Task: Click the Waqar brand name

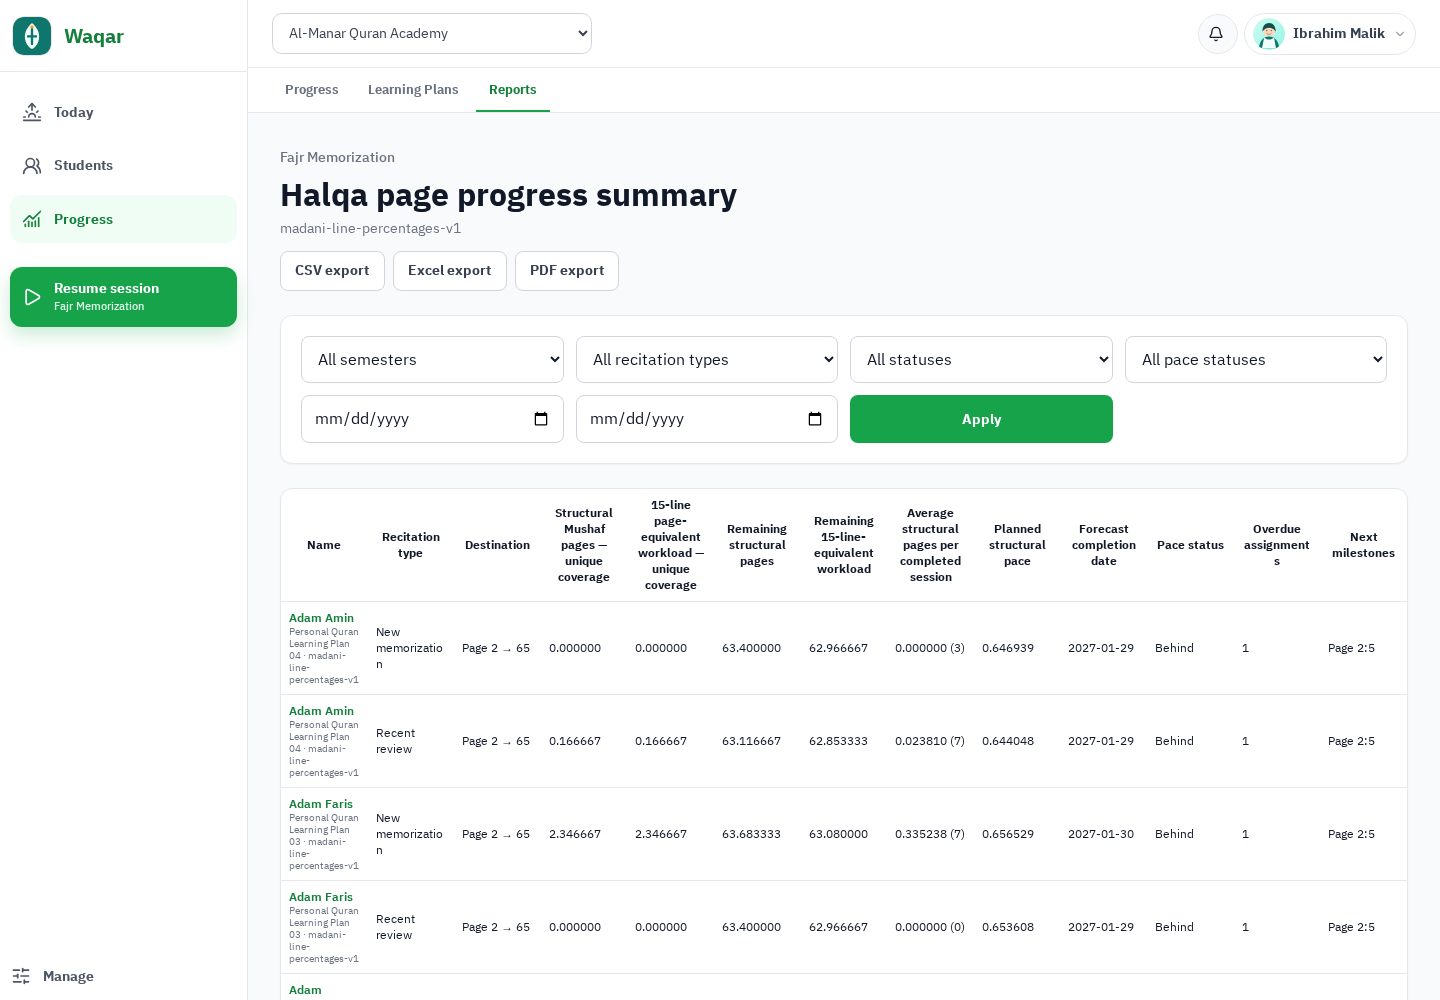Action: coord(94,36)
